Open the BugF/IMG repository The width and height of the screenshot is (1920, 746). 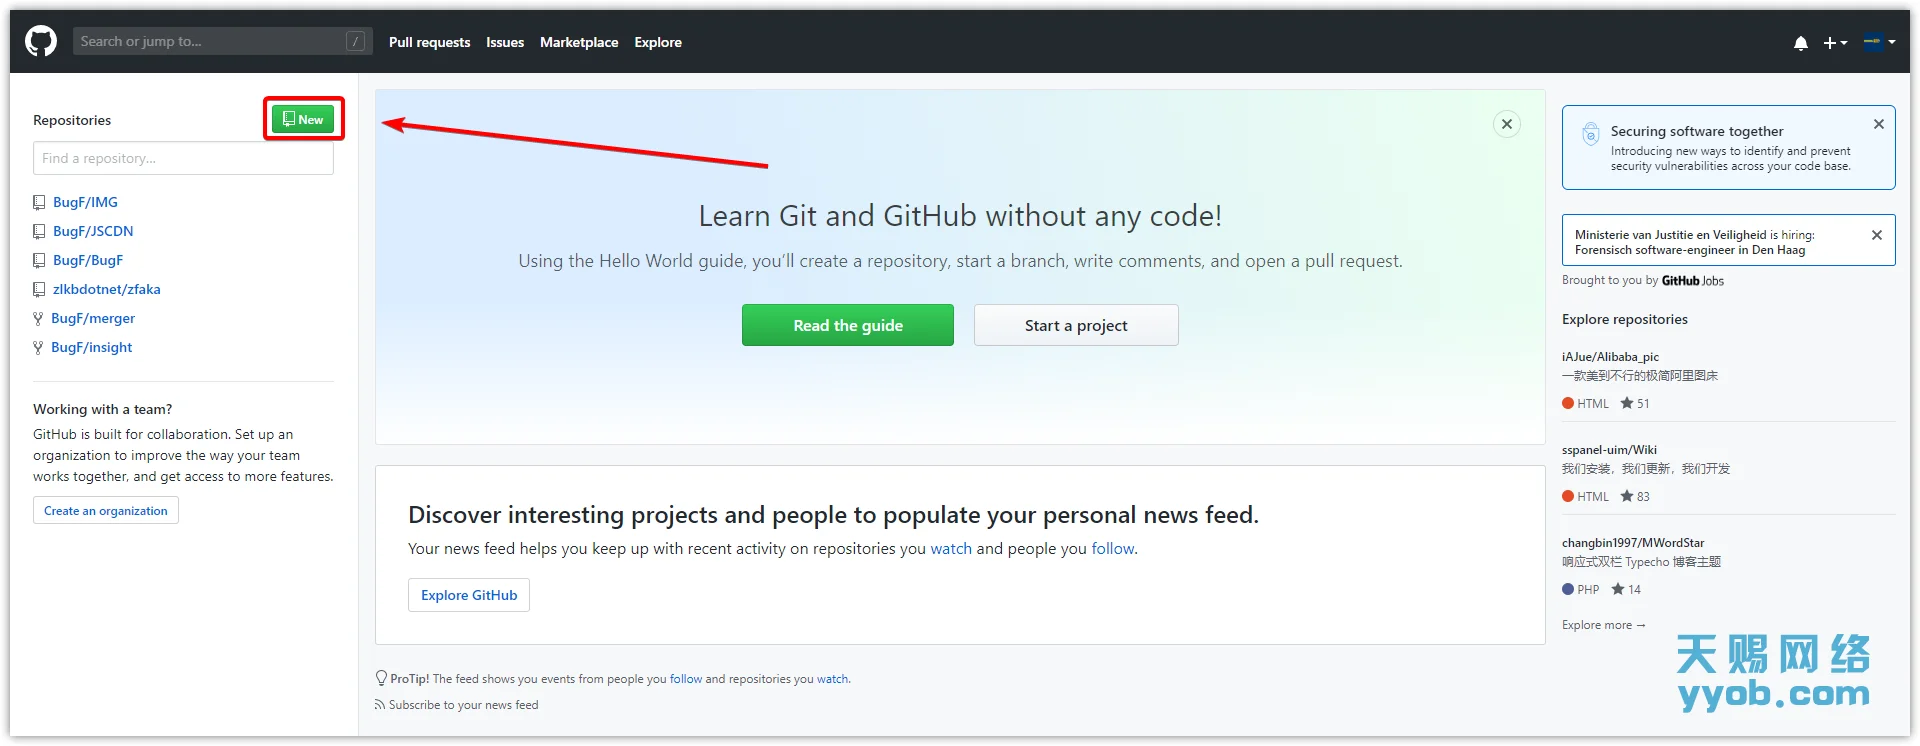pos(85,202)
